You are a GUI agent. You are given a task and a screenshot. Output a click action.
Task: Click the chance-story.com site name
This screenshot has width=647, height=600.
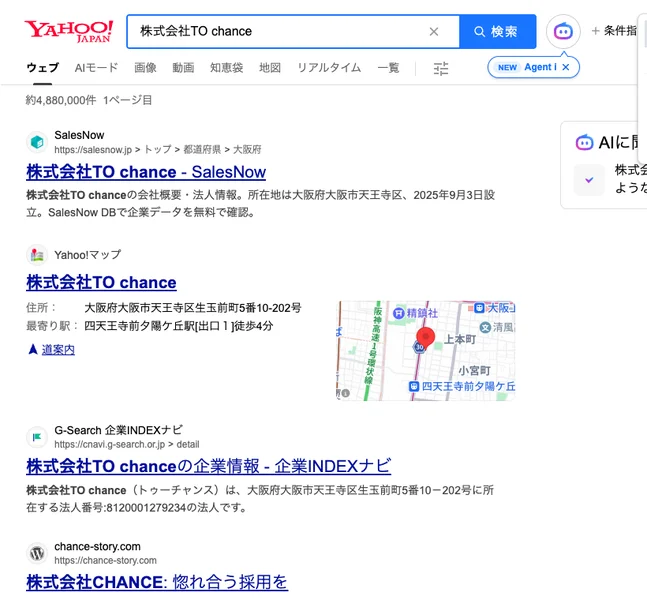click(x=97, y=546)
